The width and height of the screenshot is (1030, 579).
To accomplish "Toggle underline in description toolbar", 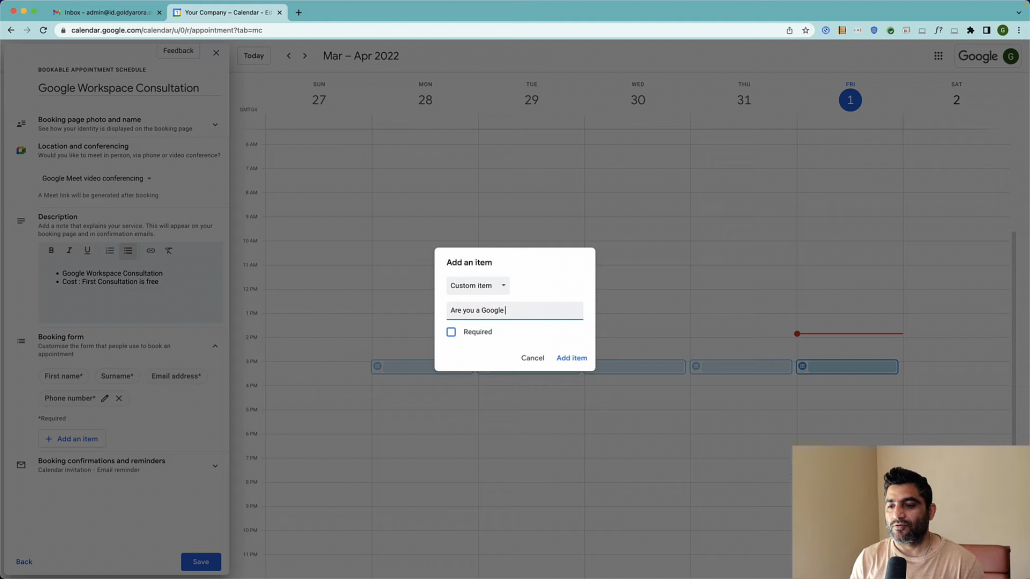I will (x=87, y=250).
